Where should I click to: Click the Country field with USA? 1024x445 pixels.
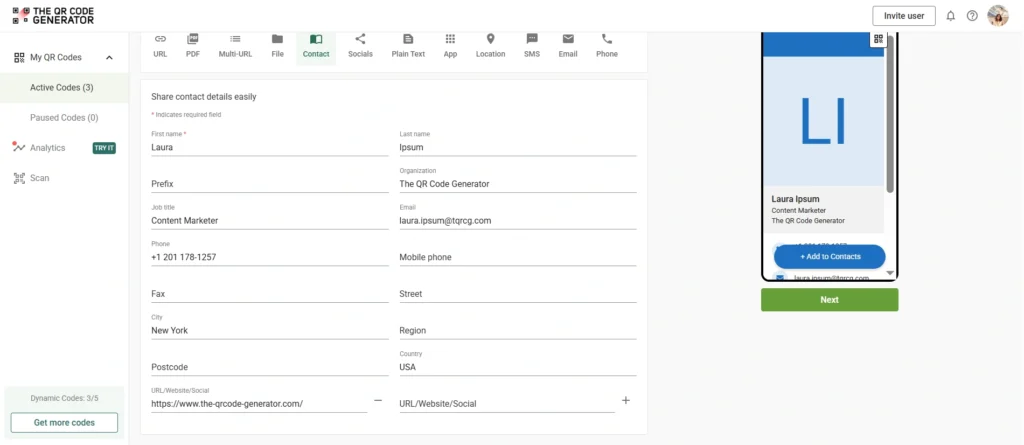(x=518, y=367)
